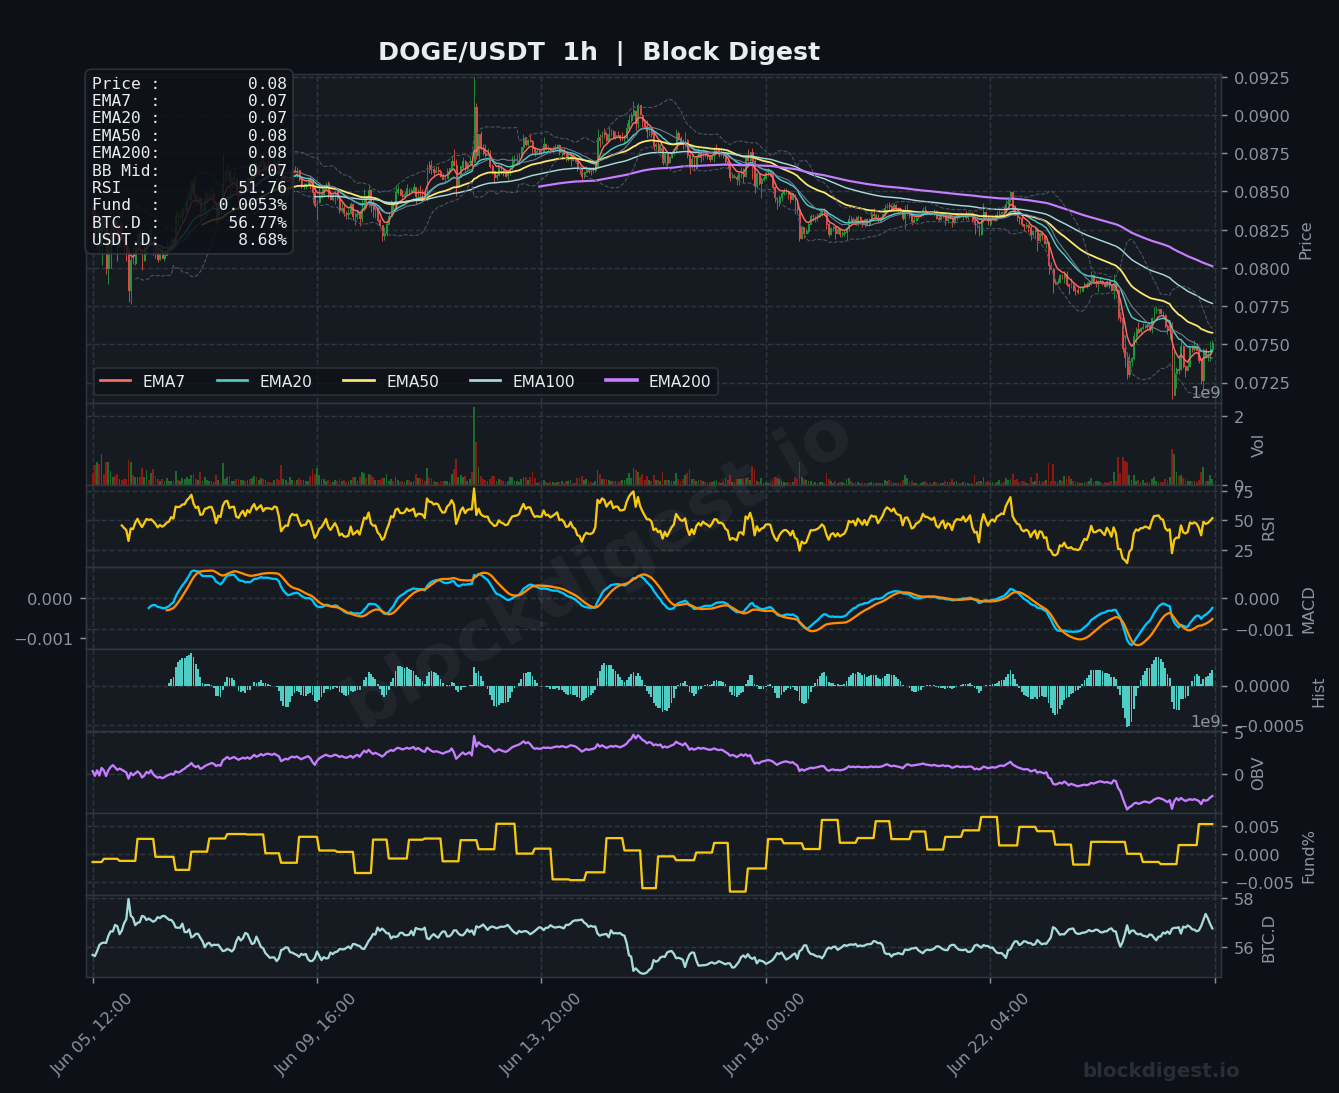
Task: Click the Fund 0.0053% row in info box
Action: tap(189, 205)
